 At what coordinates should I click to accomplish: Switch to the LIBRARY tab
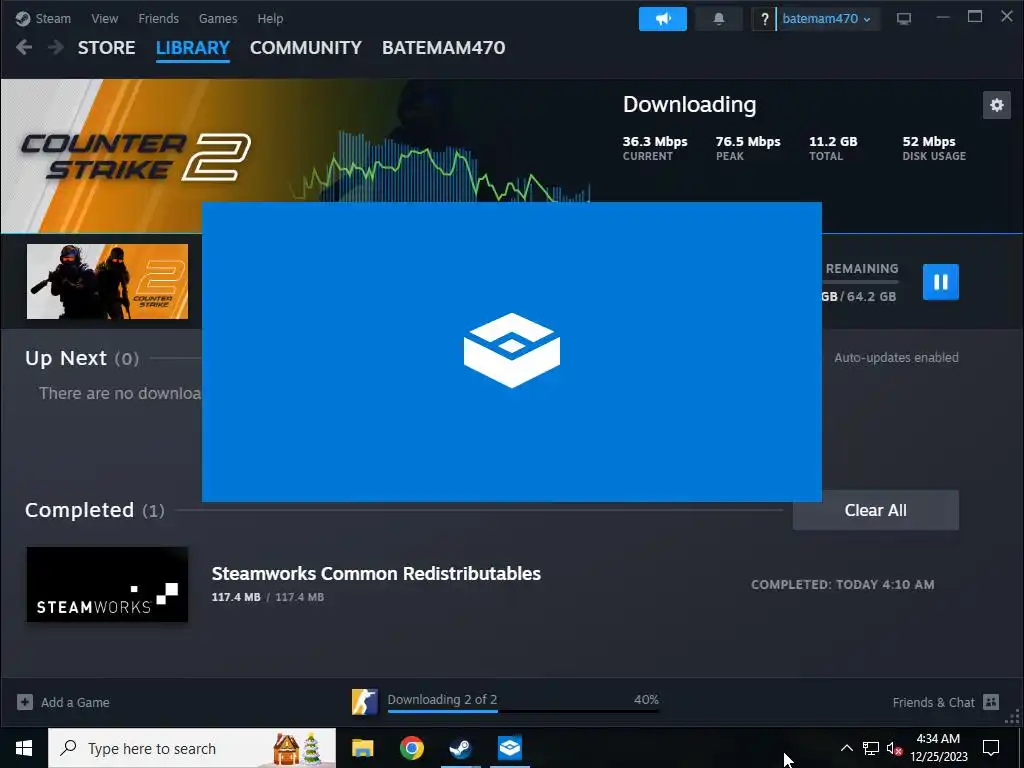tap(193, 48)
